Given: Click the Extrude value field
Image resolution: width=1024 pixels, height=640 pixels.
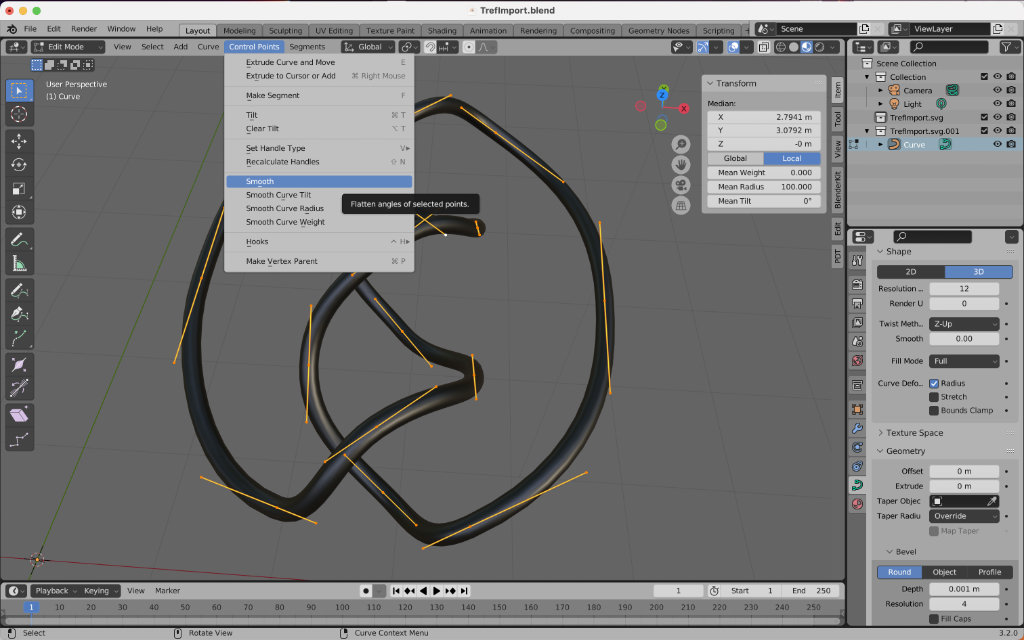Looking at the screenshot, I should (963, 486).
